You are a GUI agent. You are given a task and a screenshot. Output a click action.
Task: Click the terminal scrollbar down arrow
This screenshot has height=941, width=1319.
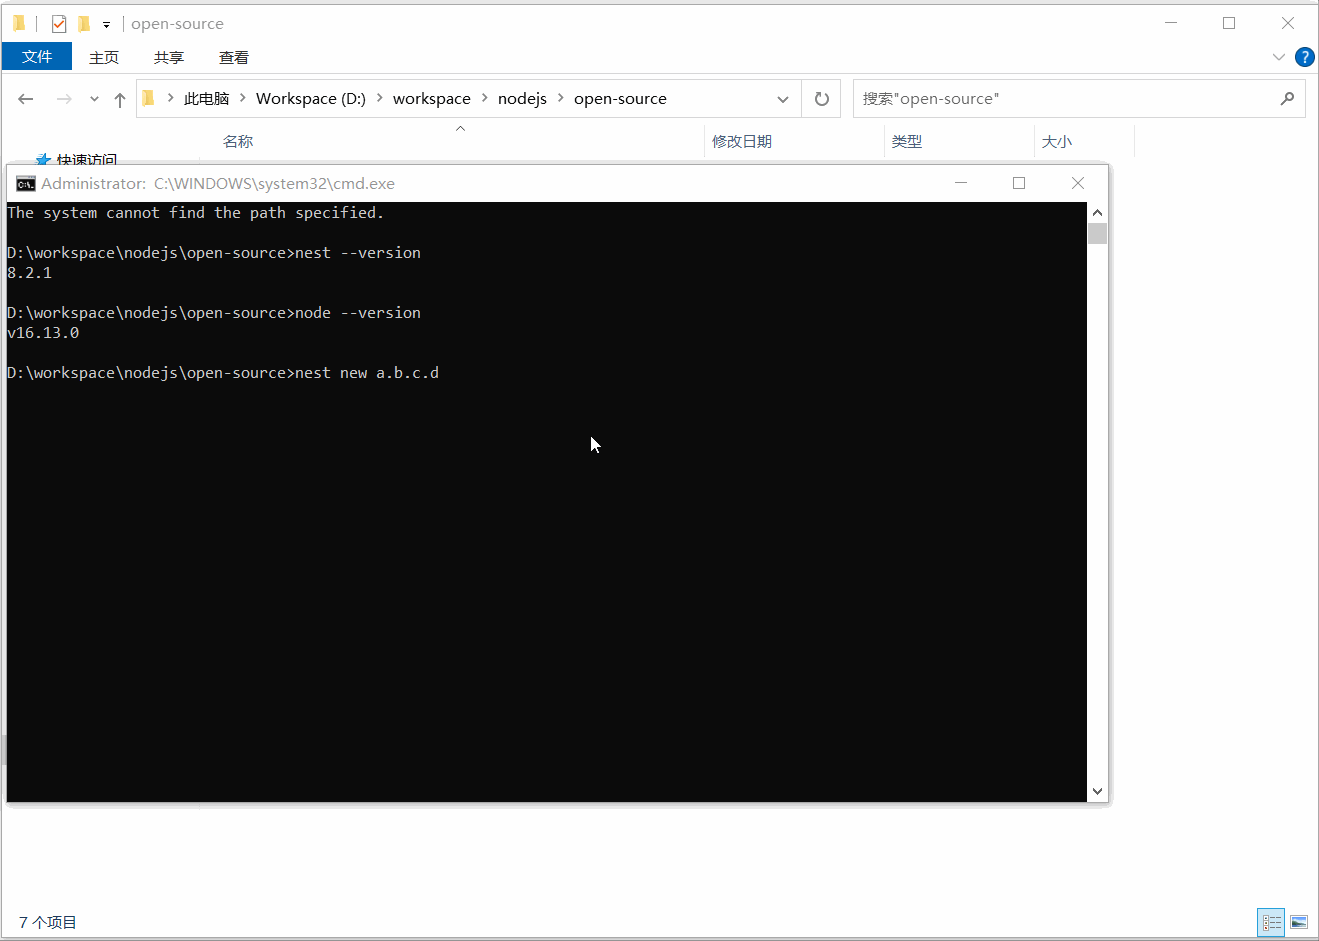[x=1097, y=790]
